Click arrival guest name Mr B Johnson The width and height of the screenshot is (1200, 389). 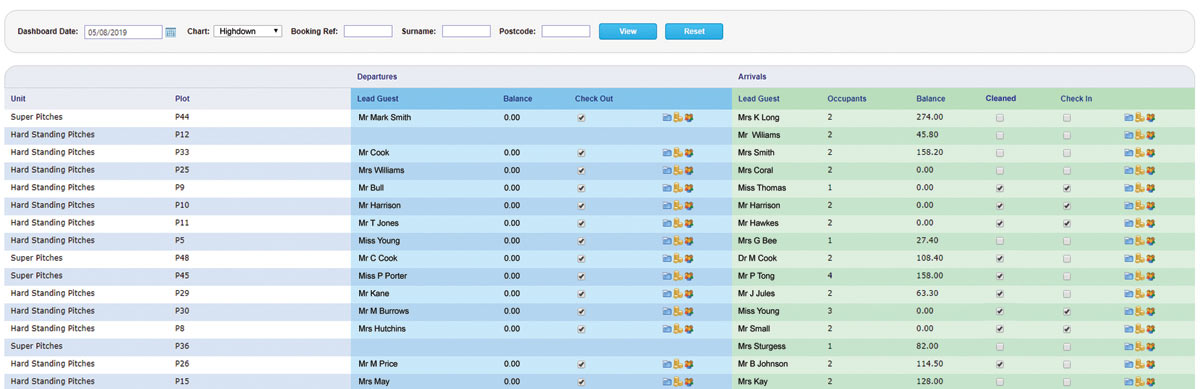tap(763, 364)
